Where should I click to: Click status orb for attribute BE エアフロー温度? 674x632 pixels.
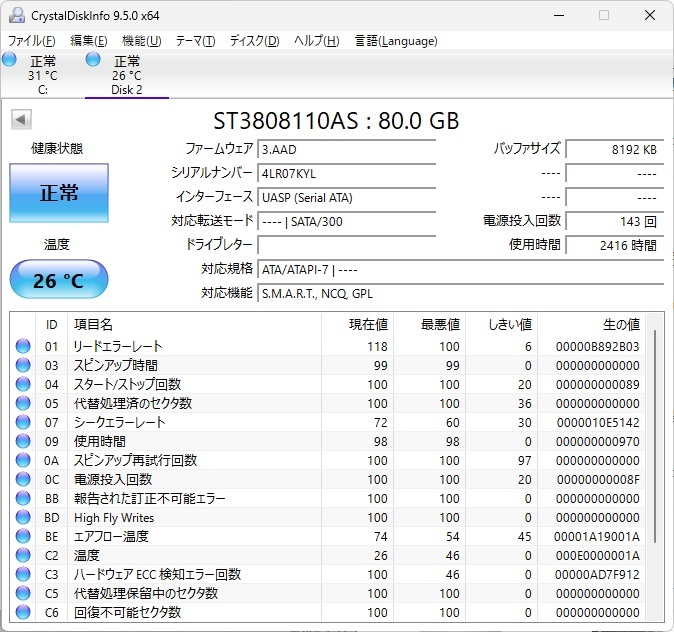coord(23,536)
